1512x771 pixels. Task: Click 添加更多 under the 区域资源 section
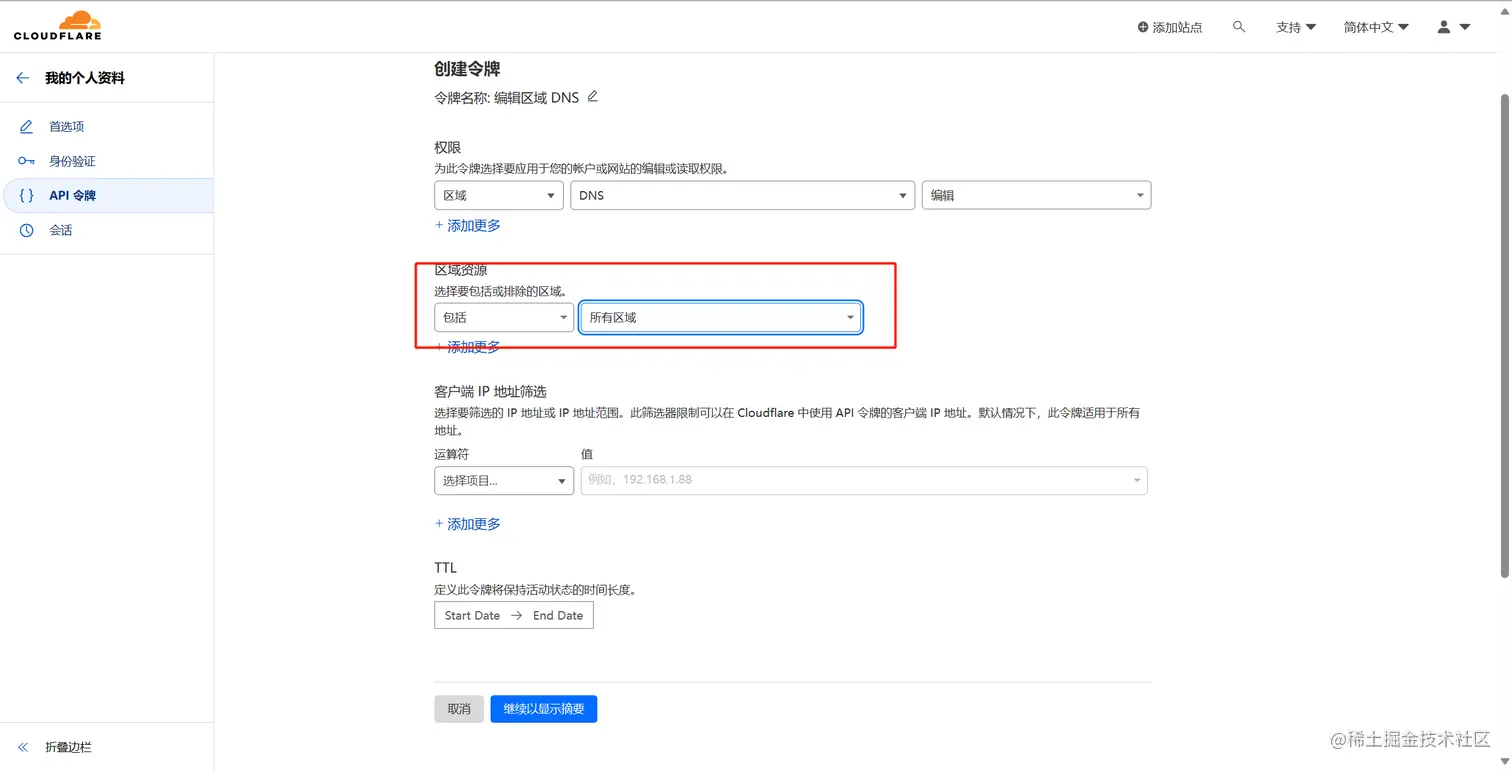[468, 347]
